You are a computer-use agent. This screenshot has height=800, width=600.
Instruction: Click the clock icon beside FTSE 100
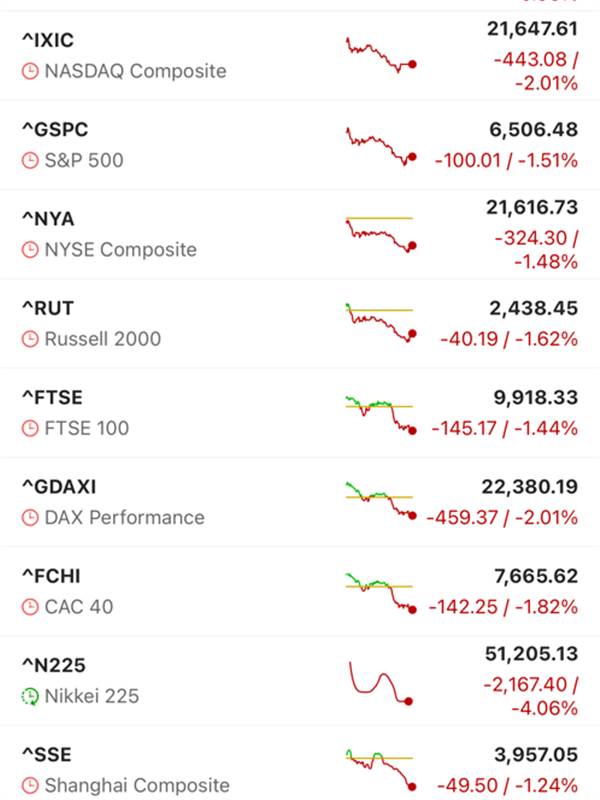(30, 428)
